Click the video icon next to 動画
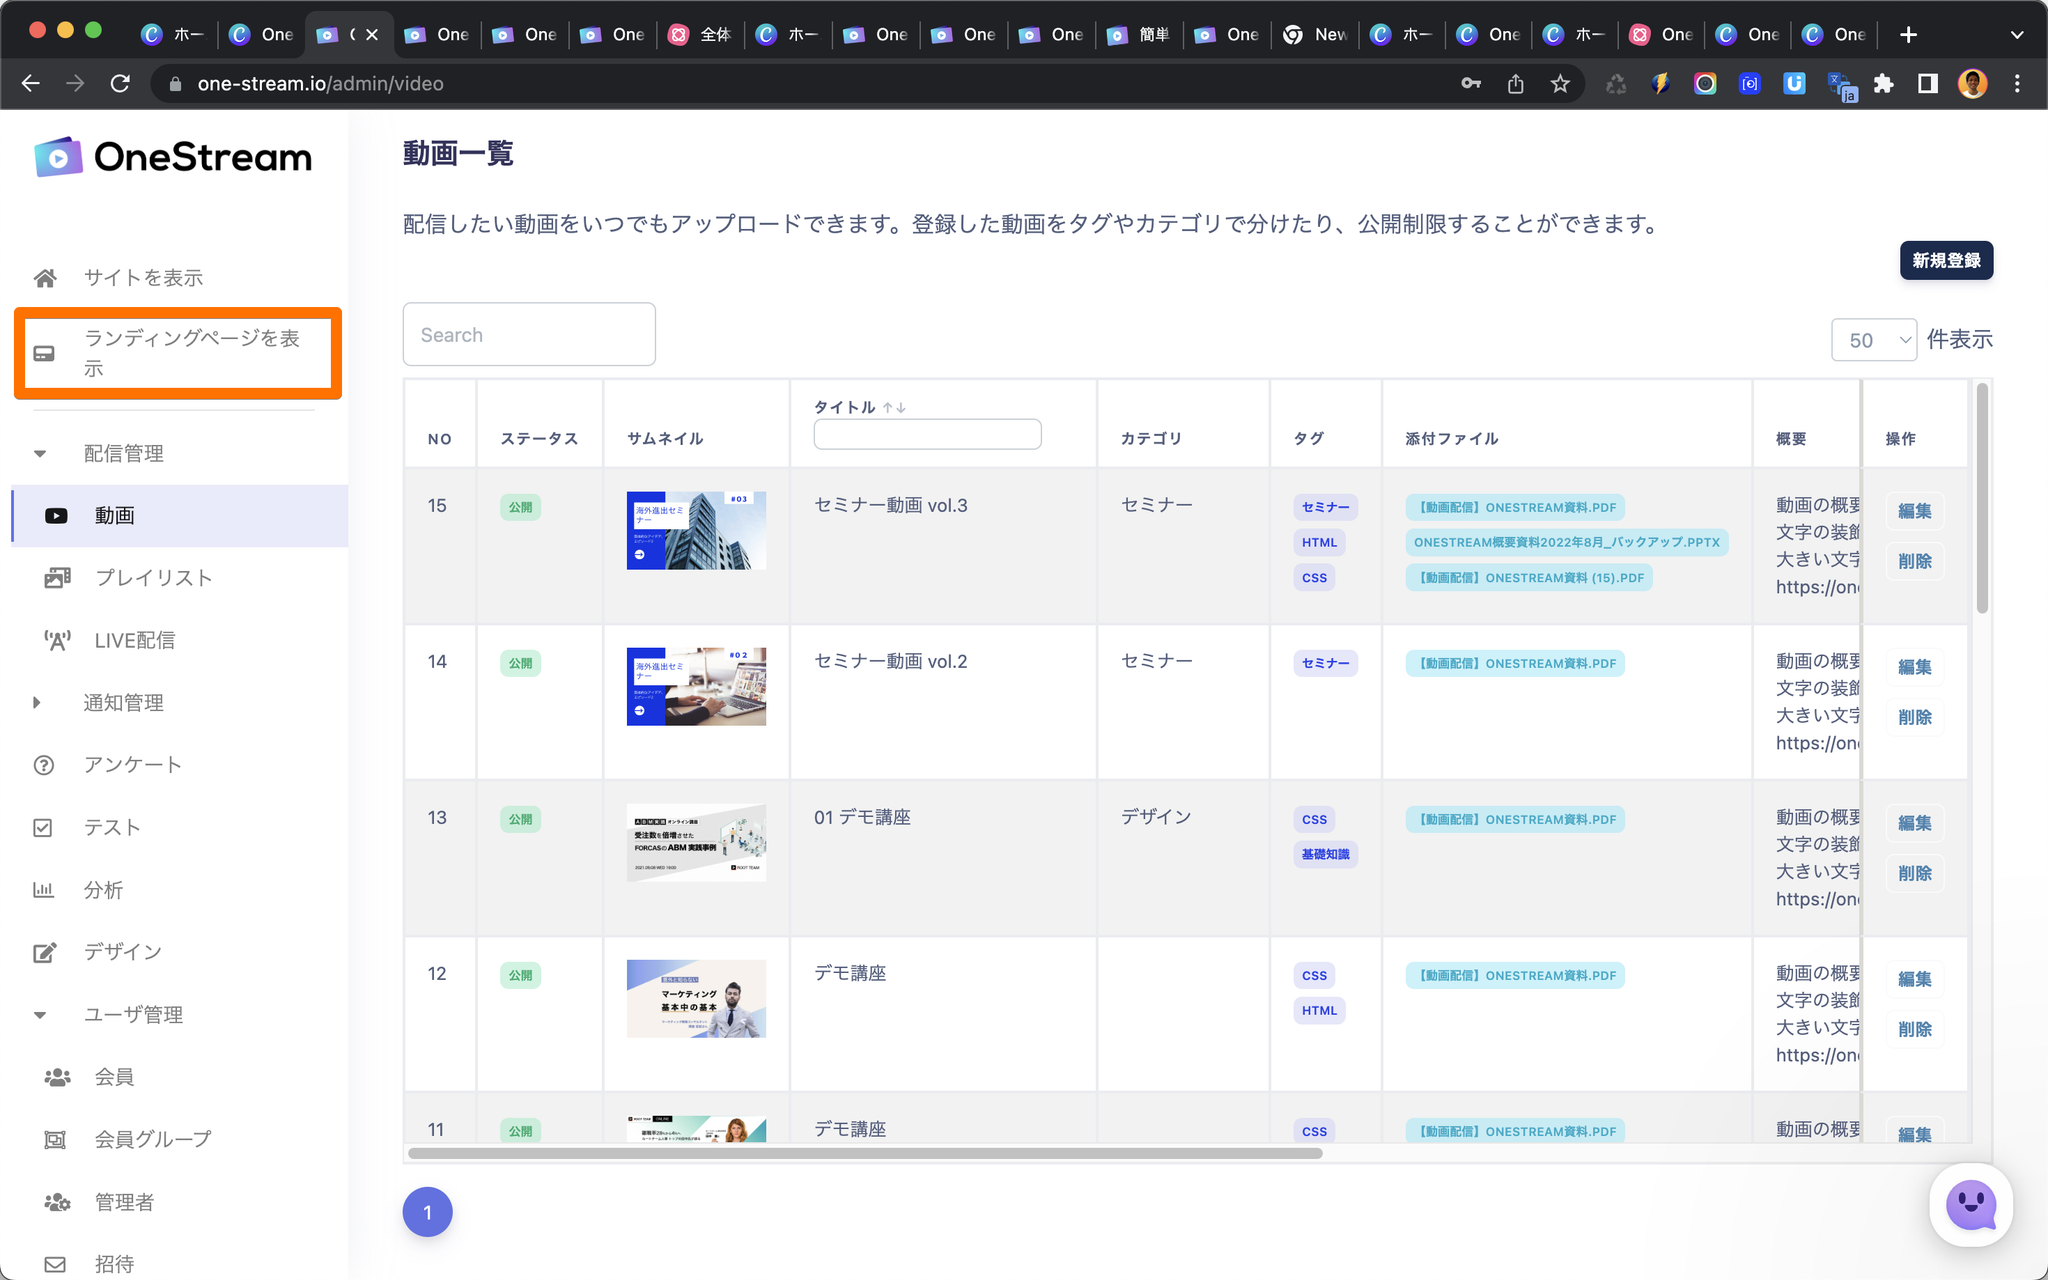 [x=56, y=516]
